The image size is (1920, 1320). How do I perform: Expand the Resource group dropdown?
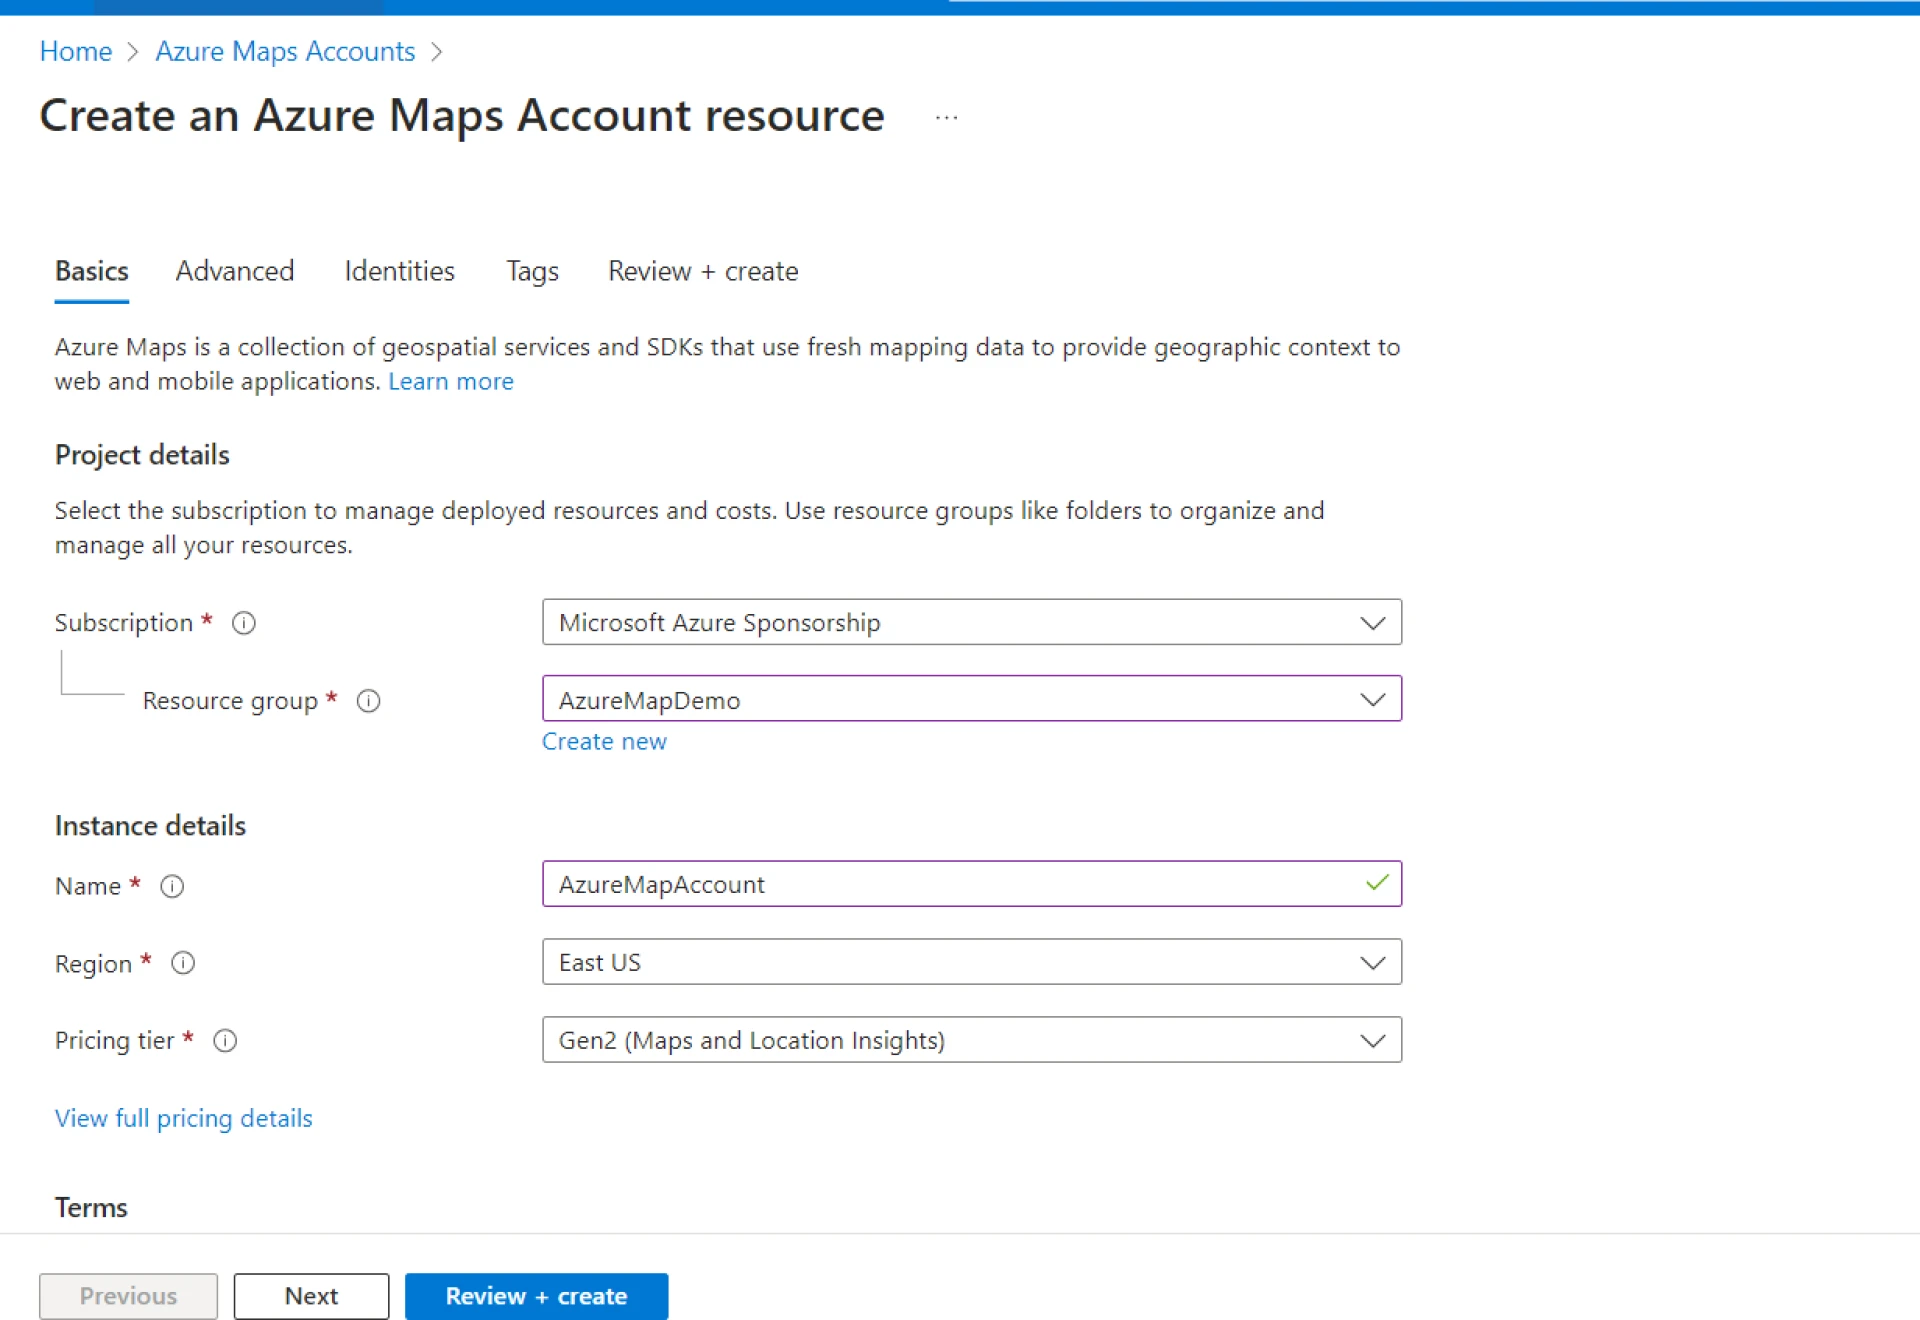1373,699
